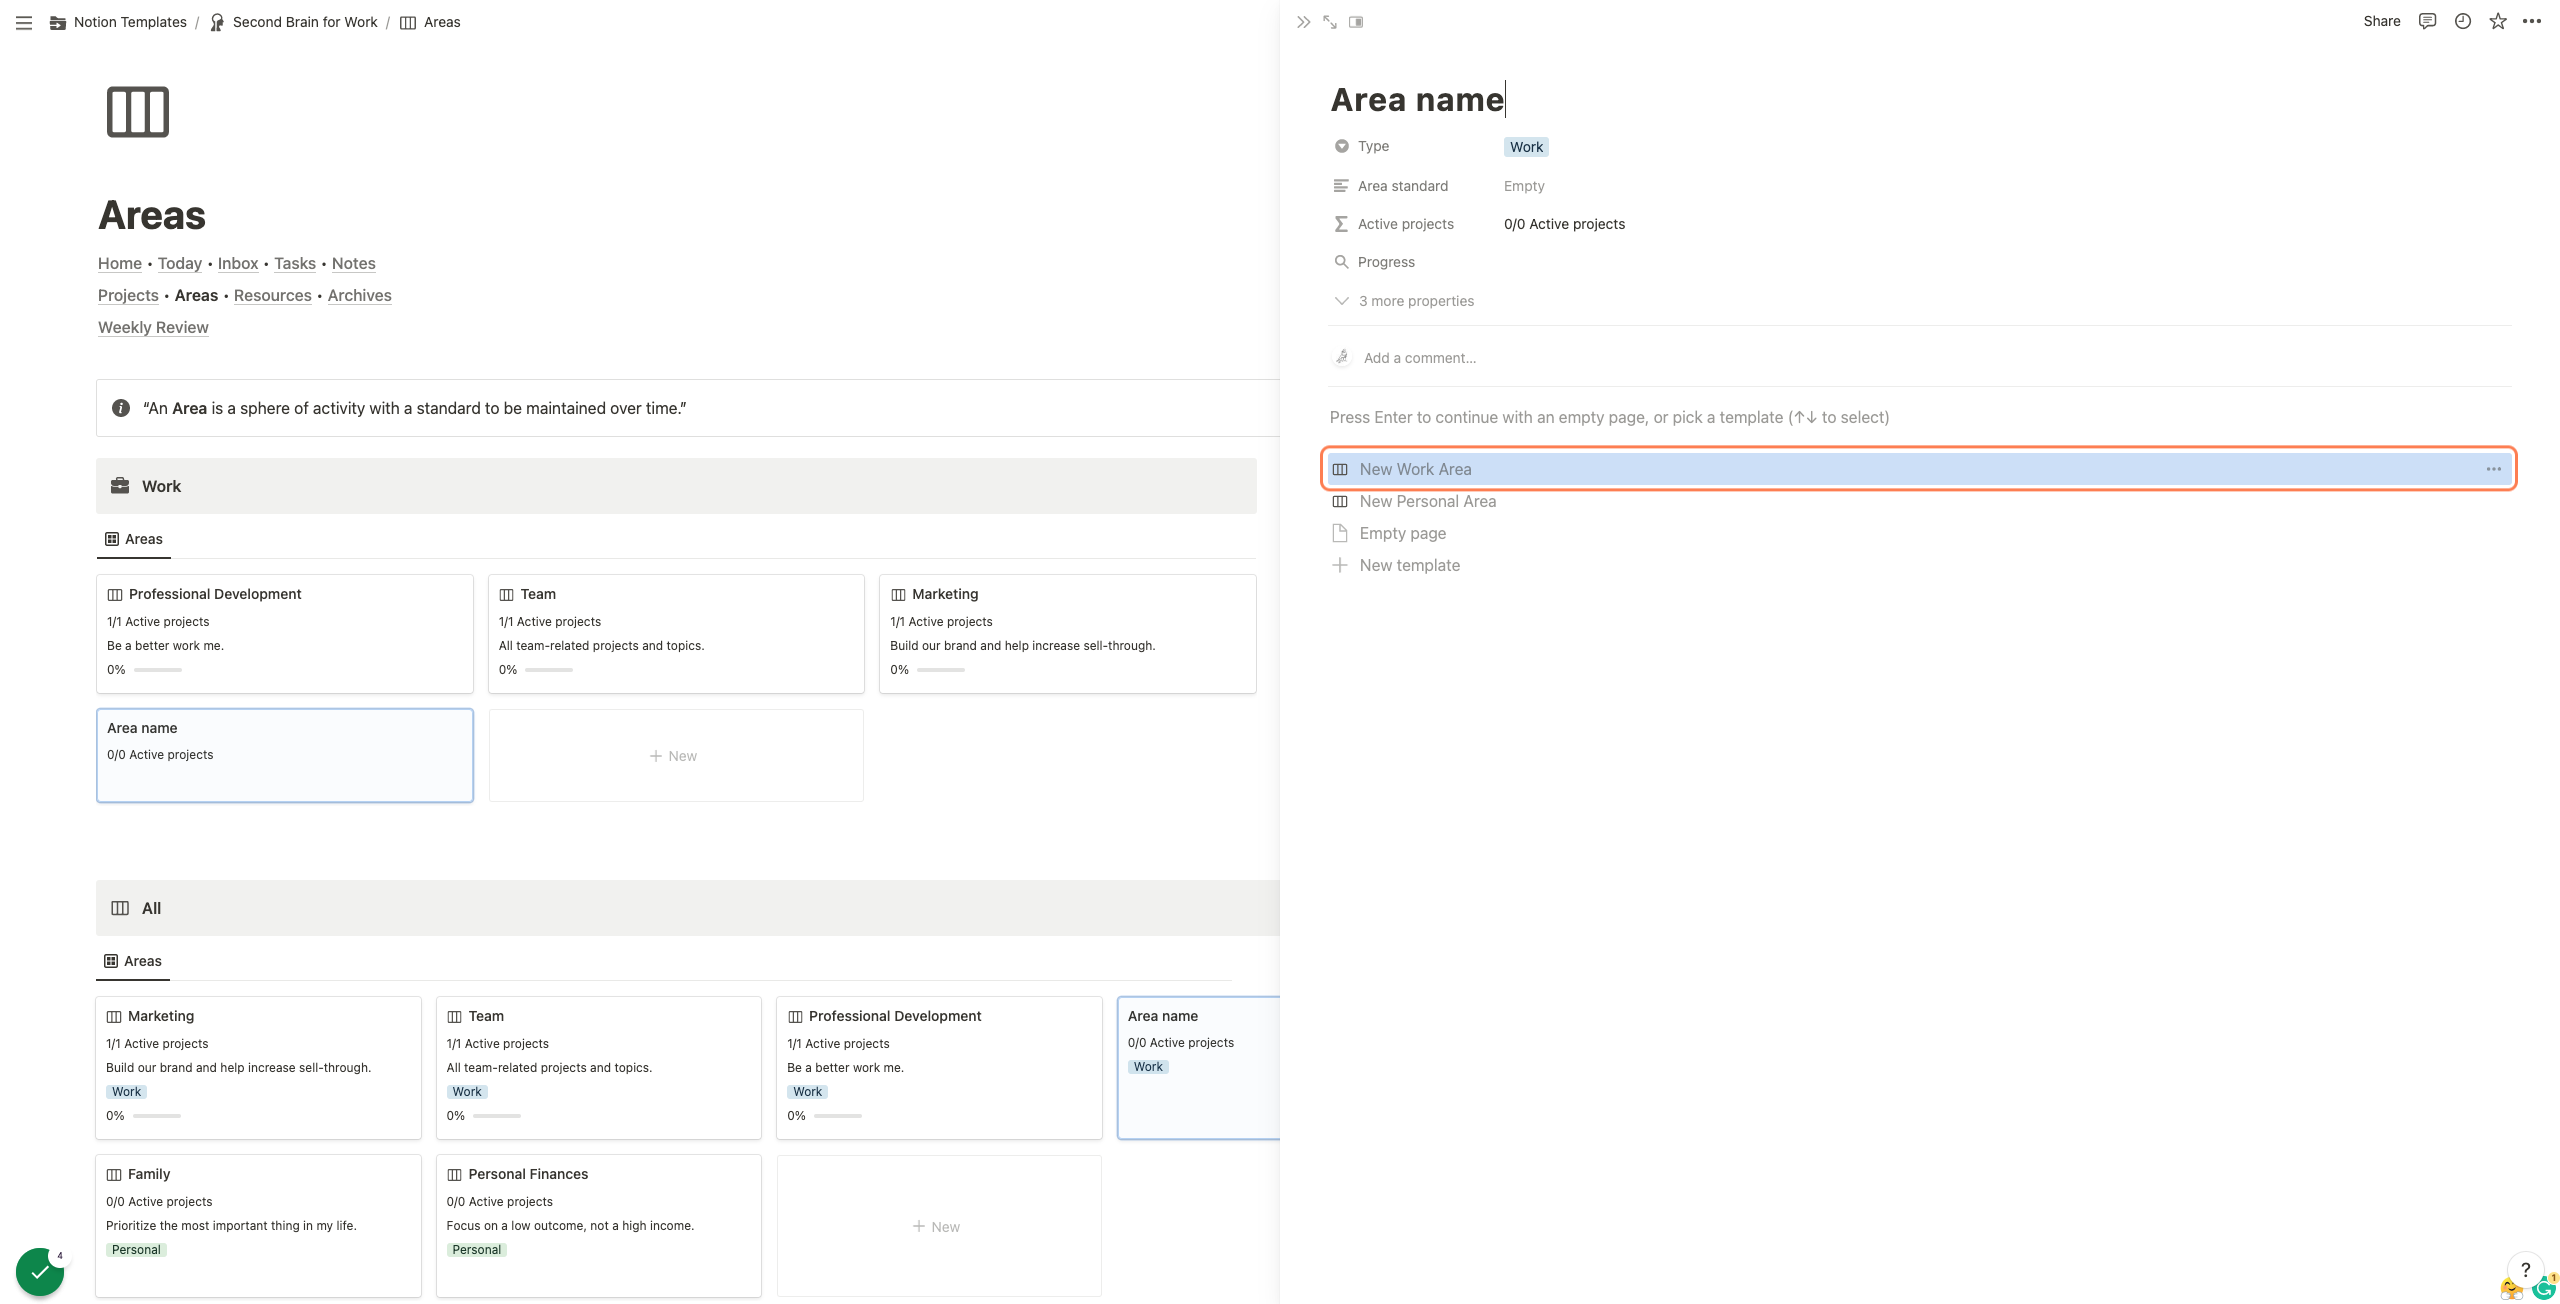Open the Type property Work tag

click(1526, 147)
